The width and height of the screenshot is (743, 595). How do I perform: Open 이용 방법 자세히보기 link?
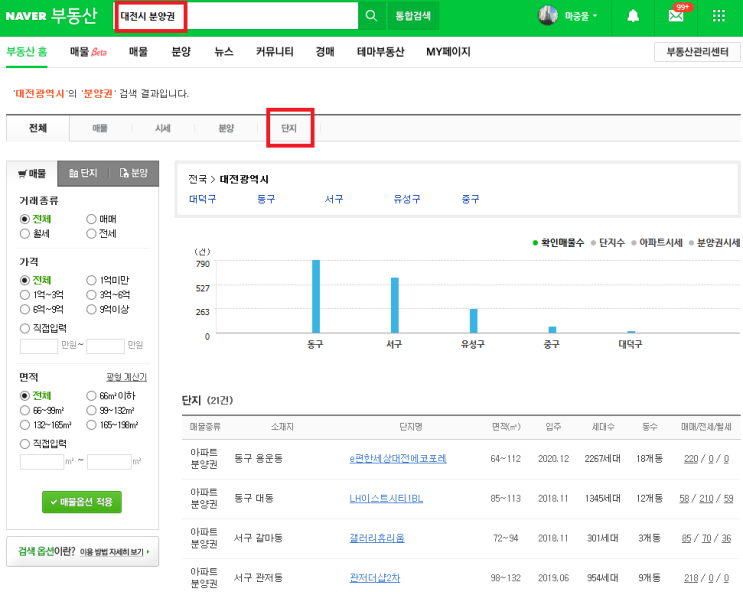coord(114,552)
